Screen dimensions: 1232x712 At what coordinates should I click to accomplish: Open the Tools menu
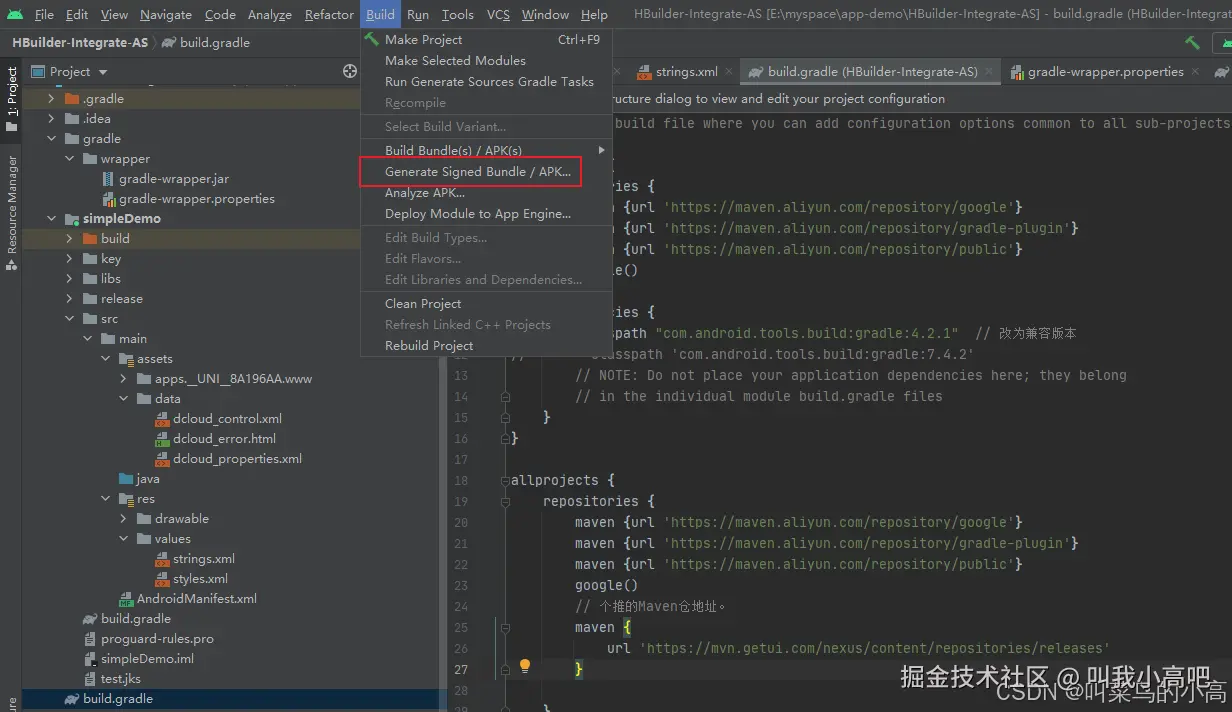[457, 14]
